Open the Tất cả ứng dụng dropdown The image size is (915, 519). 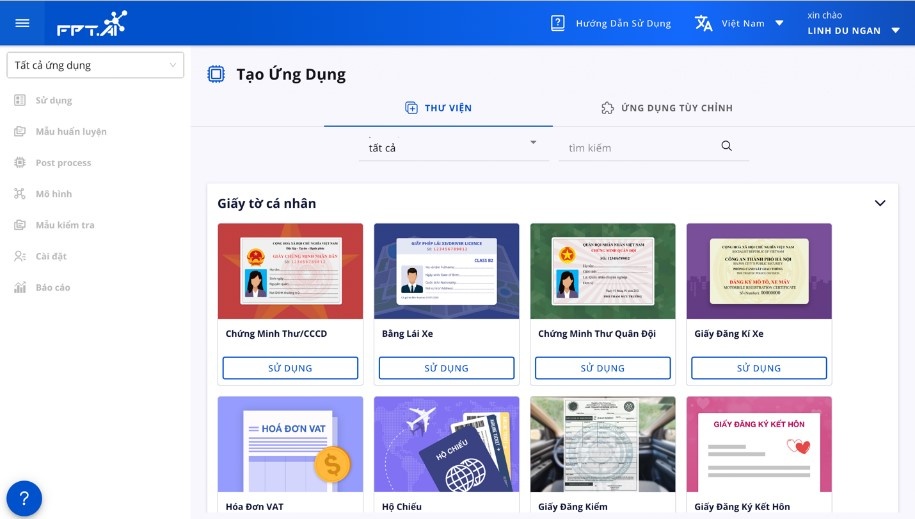[x=95, y=65]
